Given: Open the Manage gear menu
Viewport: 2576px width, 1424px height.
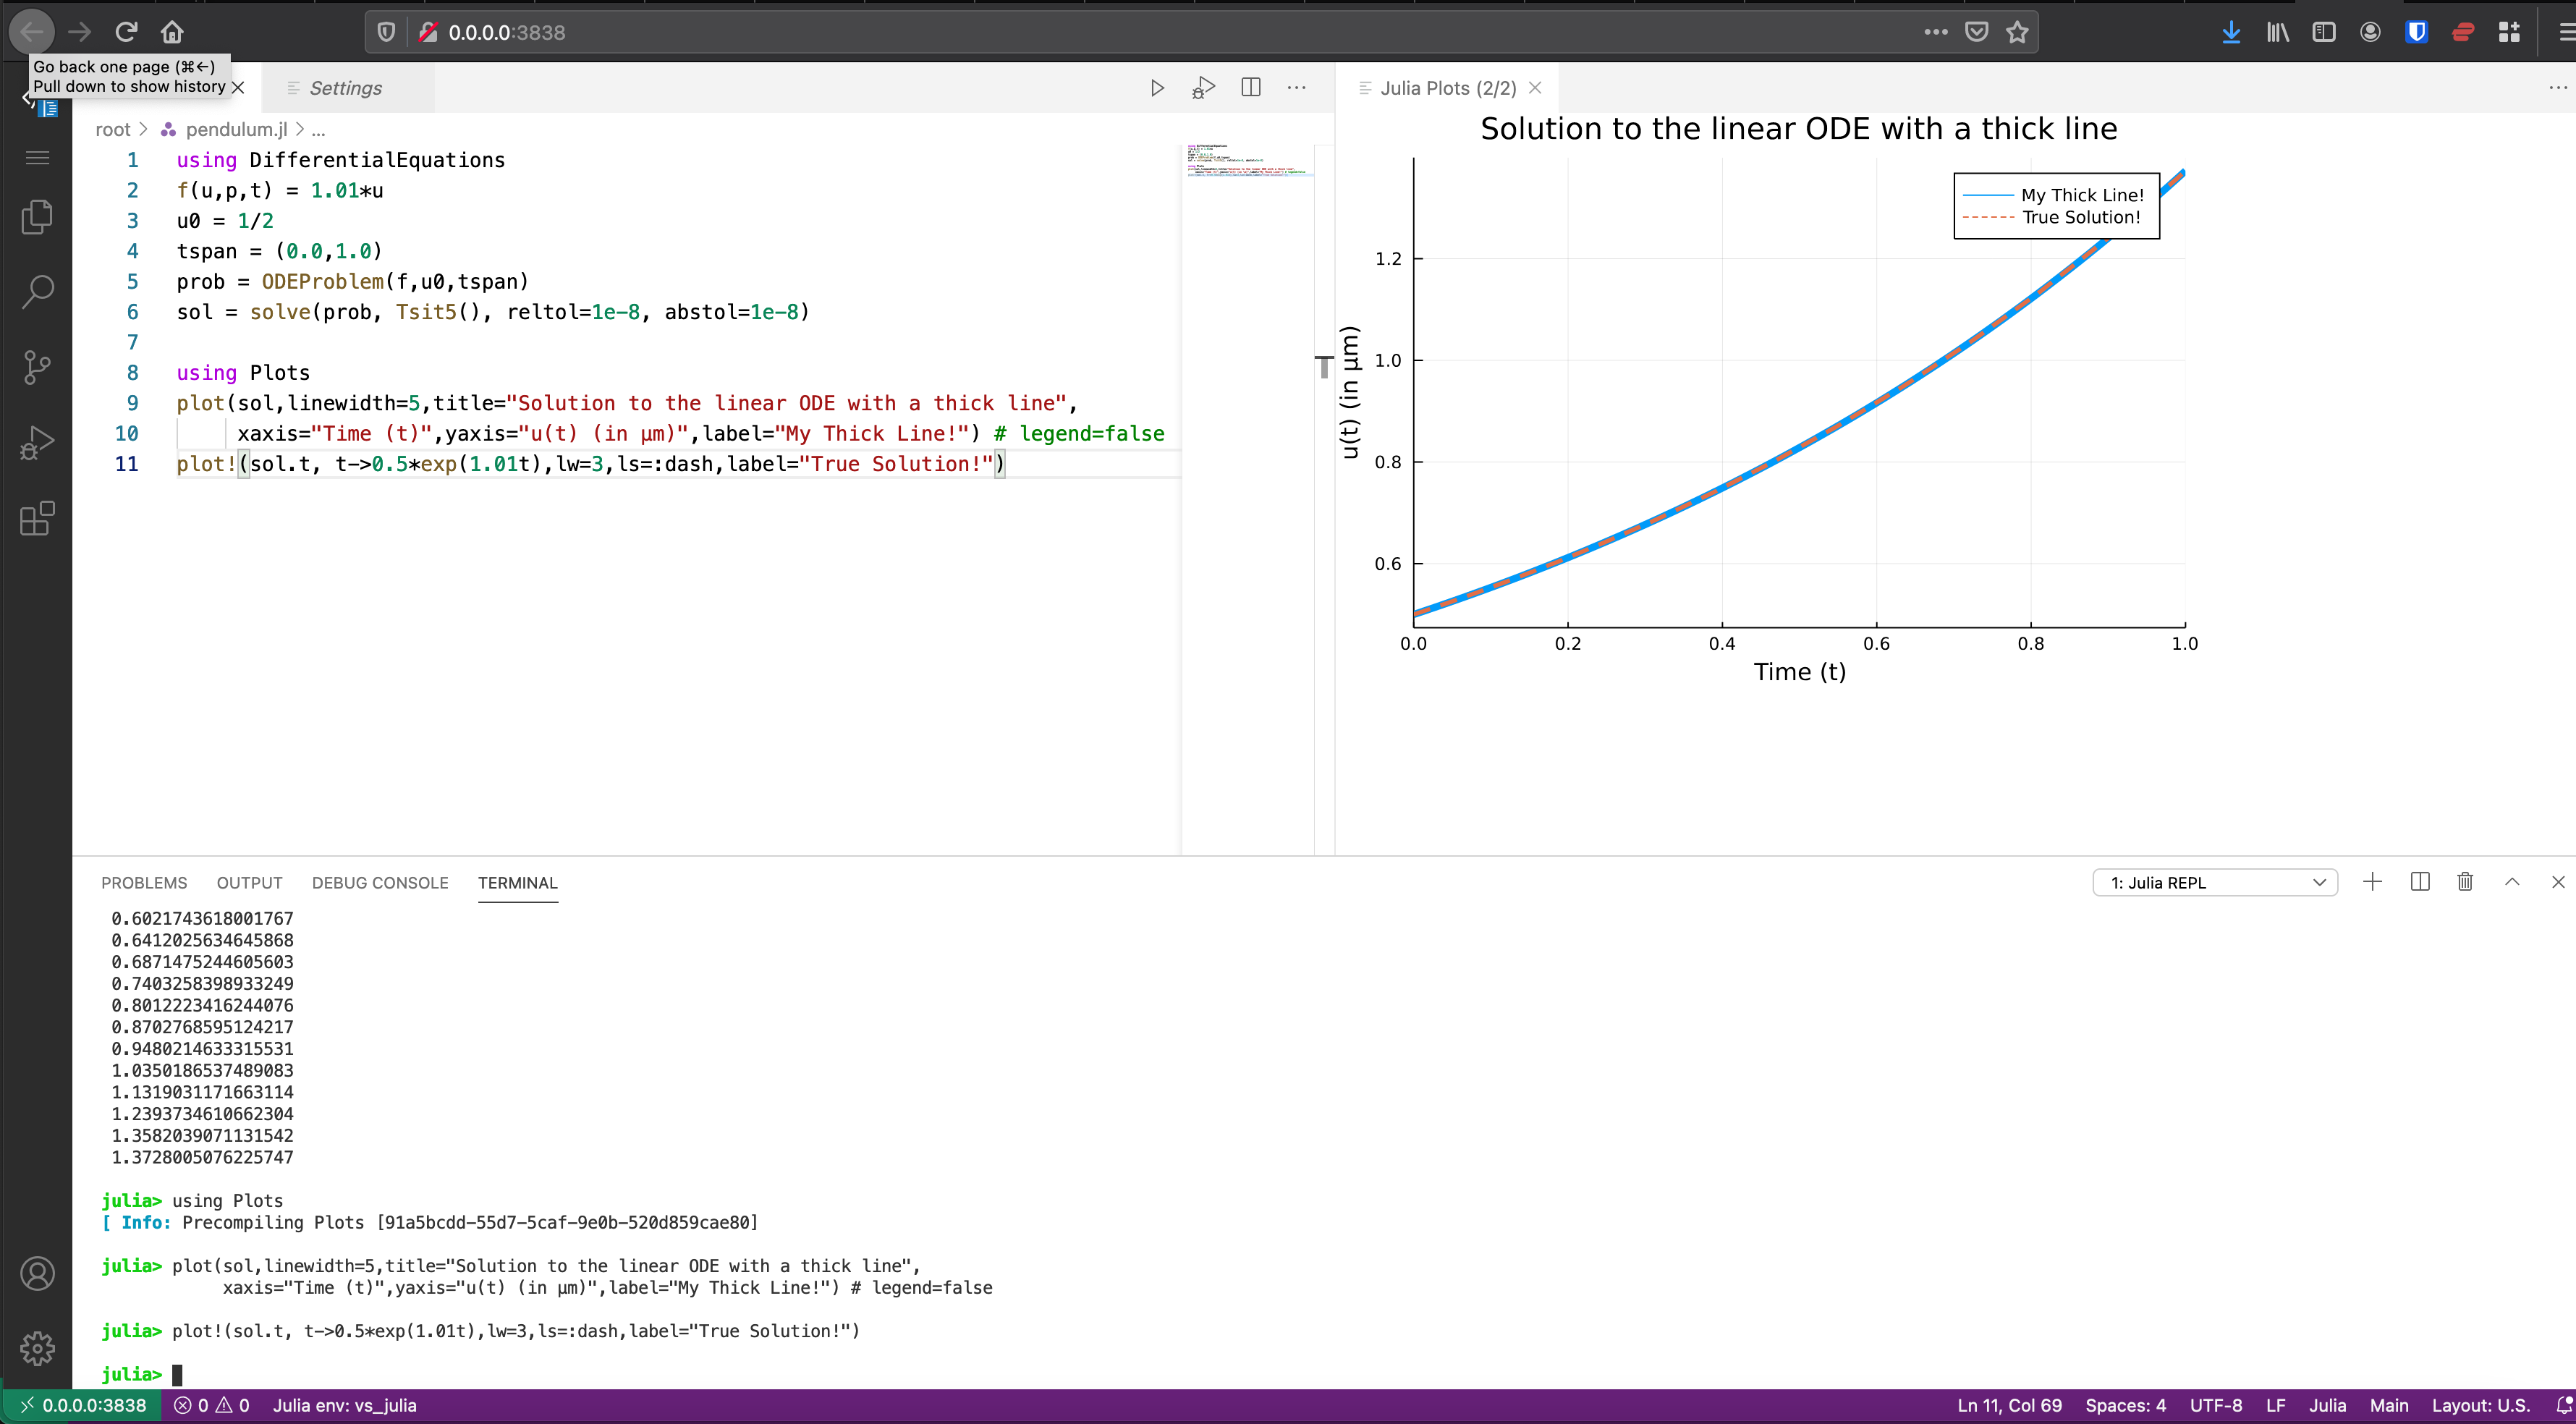Looking at the screenshot, I should 37,1348.
